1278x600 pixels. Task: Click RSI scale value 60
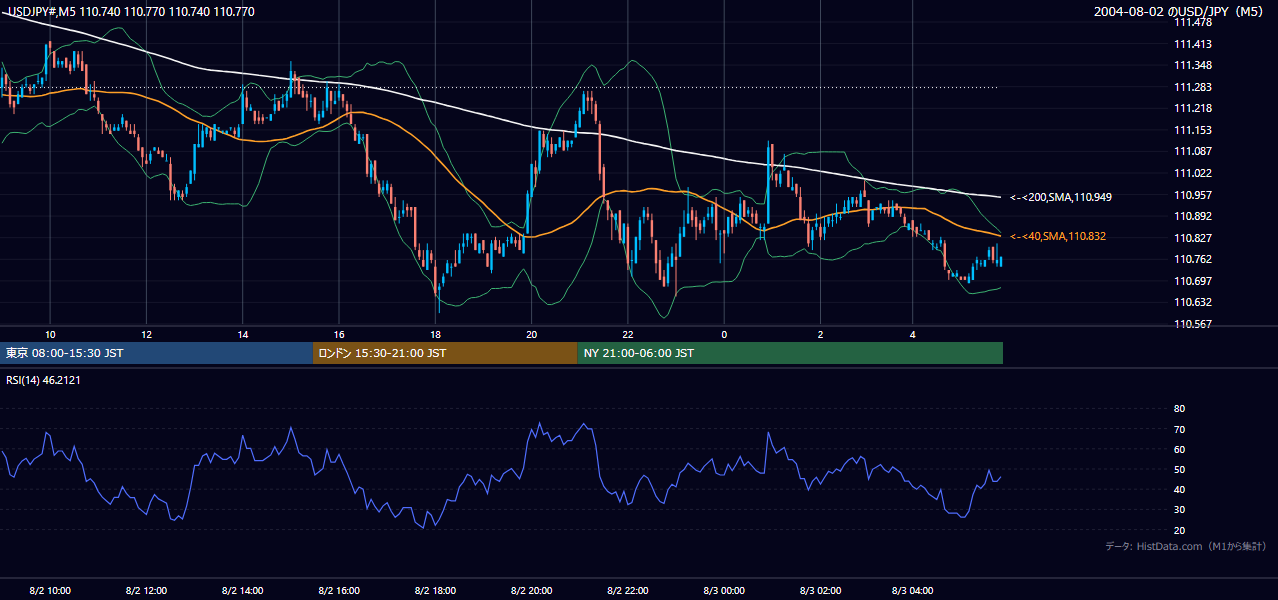[x=1179, y=450]
